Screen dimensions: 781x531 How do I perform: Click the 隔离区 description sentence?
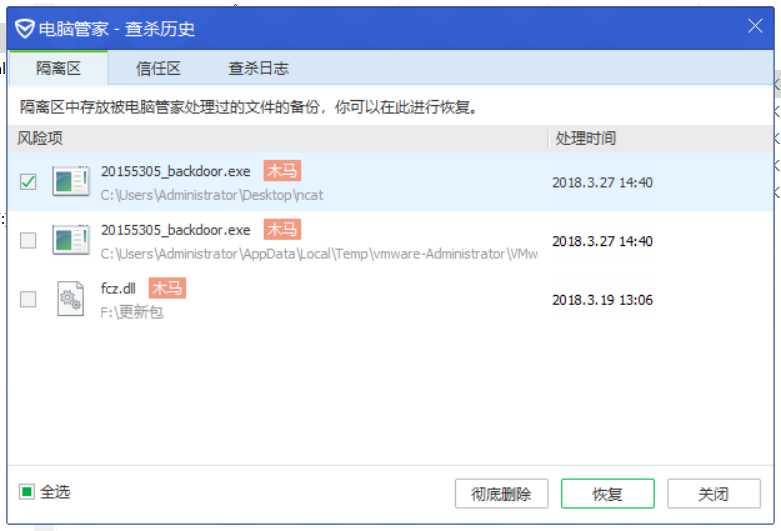pyautogui.click(x=249, y=107)
